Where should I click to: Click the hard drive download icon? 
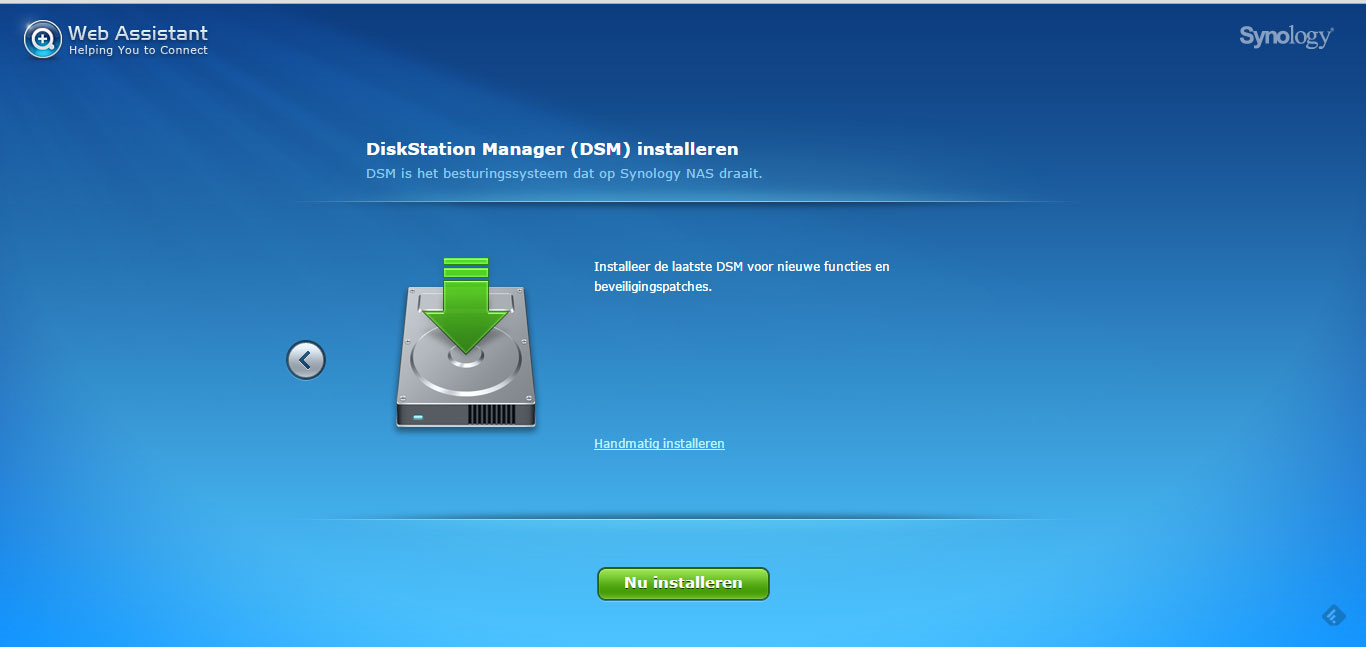click(x=466, y=343)
